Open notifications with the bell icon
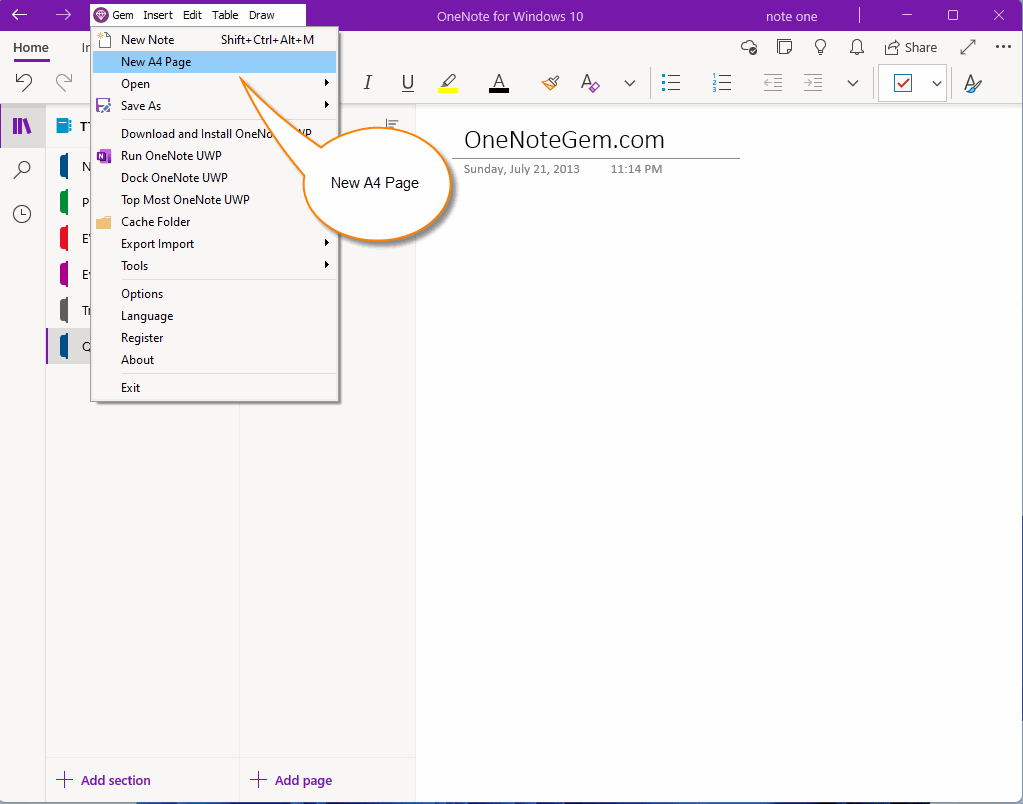 coord(856,46)
